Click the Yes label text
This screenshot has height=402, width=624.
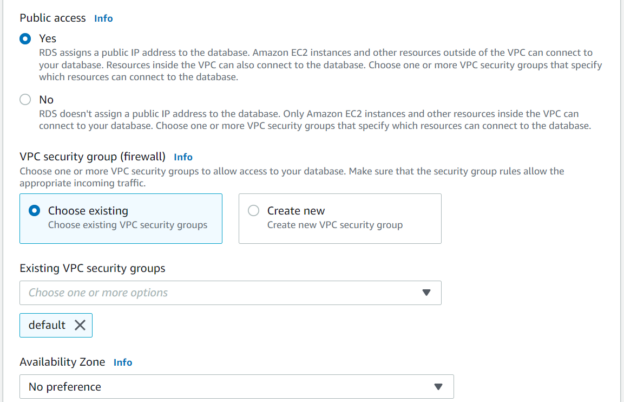click(x=48, y=37)
